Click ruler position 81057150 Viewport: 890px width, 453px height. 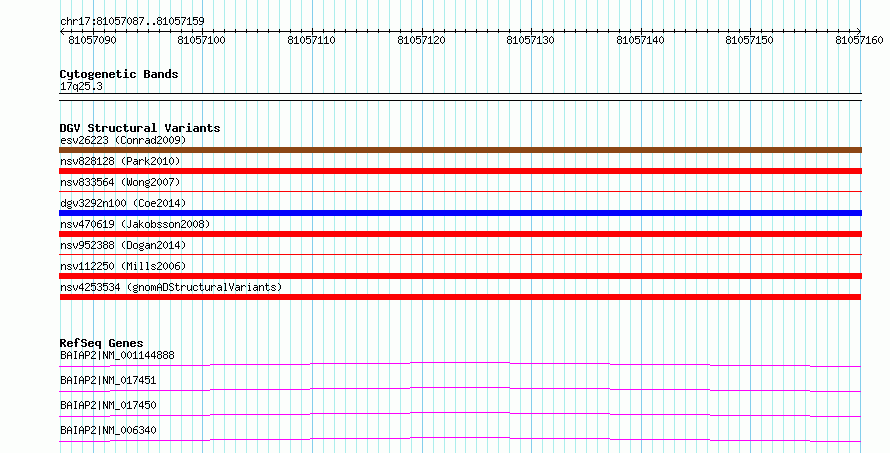point(749,40)
